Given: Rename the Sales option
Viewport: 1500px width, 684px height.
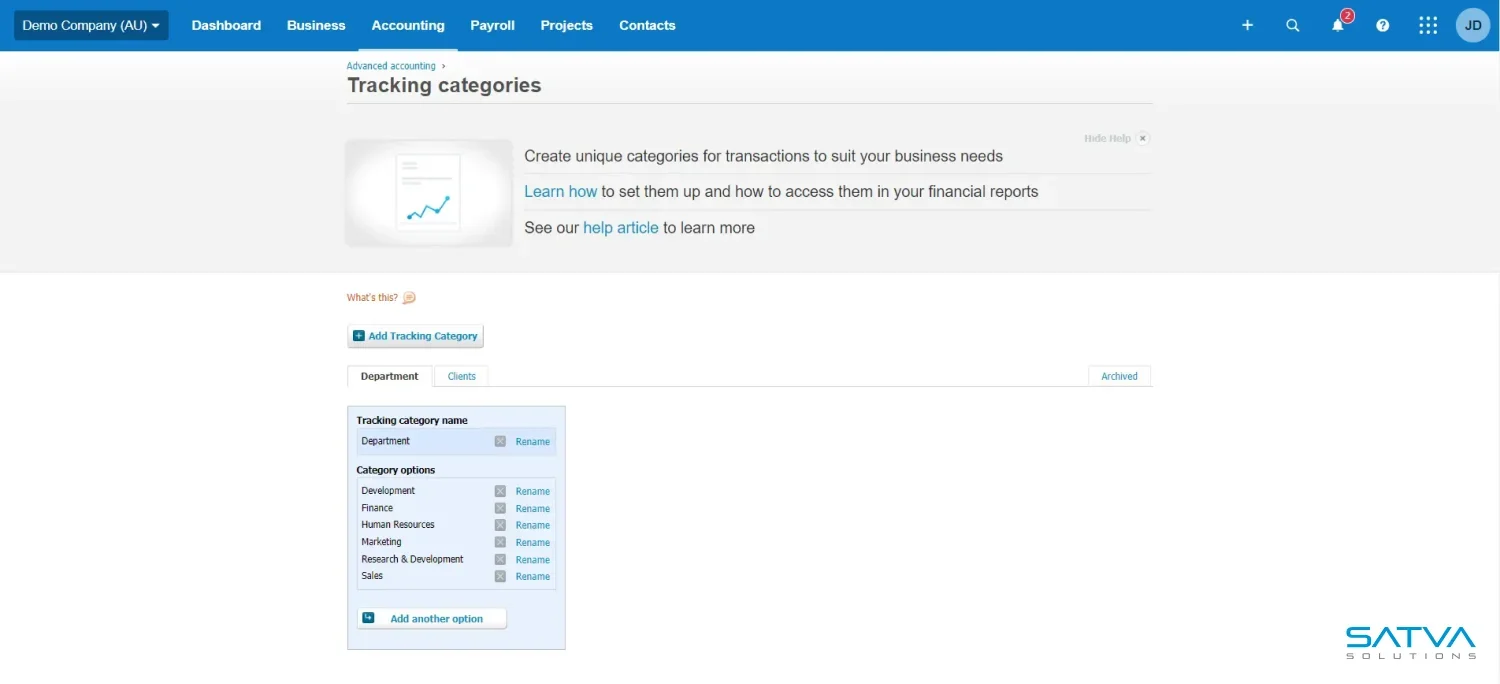Looking at the screenshot, I should (533, 576).
